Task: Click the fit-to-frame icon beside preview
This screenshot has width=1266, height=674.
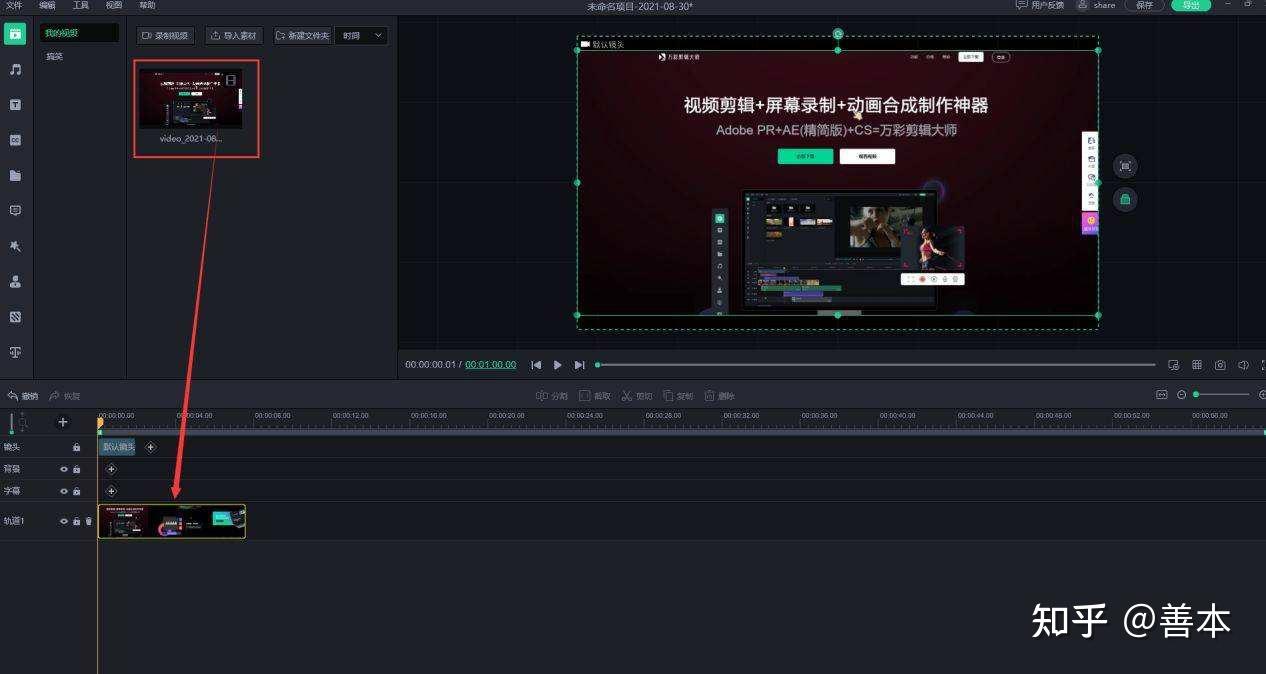Action: coord(1125,166)
